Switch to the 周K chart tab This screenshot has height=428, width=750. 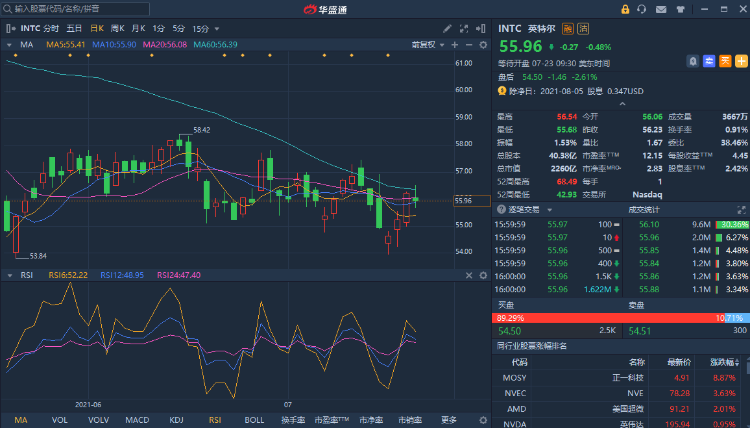118,29
